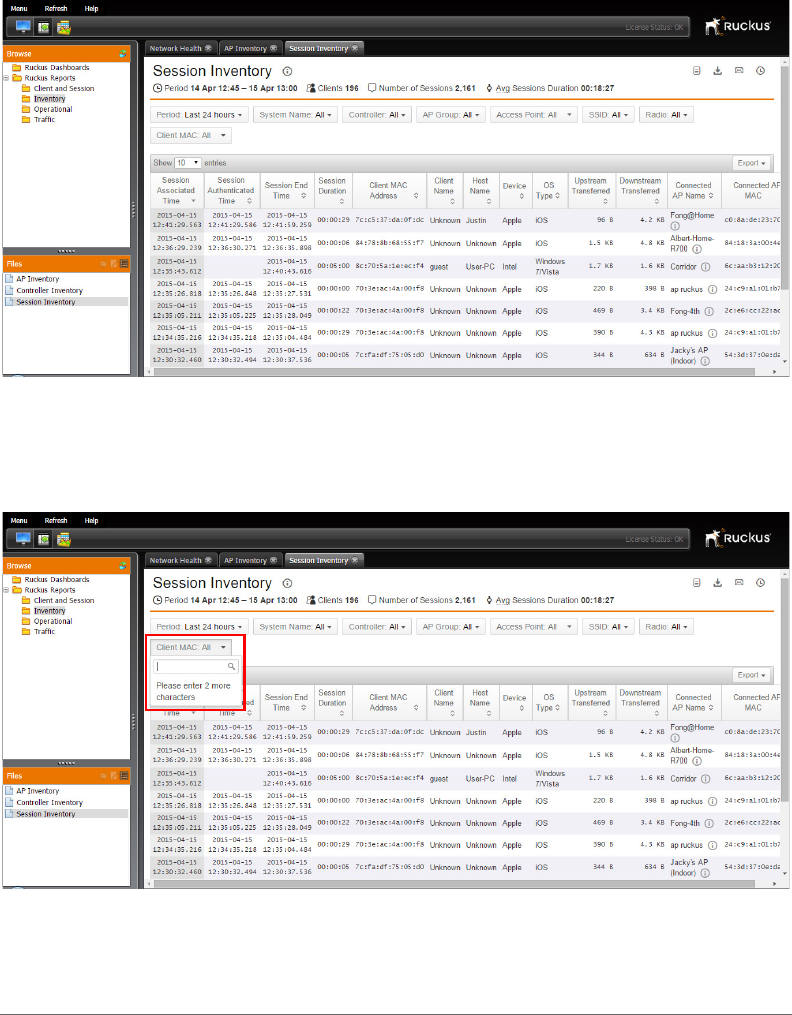
Task: Click the schedule clock icon in lower screenshot
Action: tap(760, 583)
